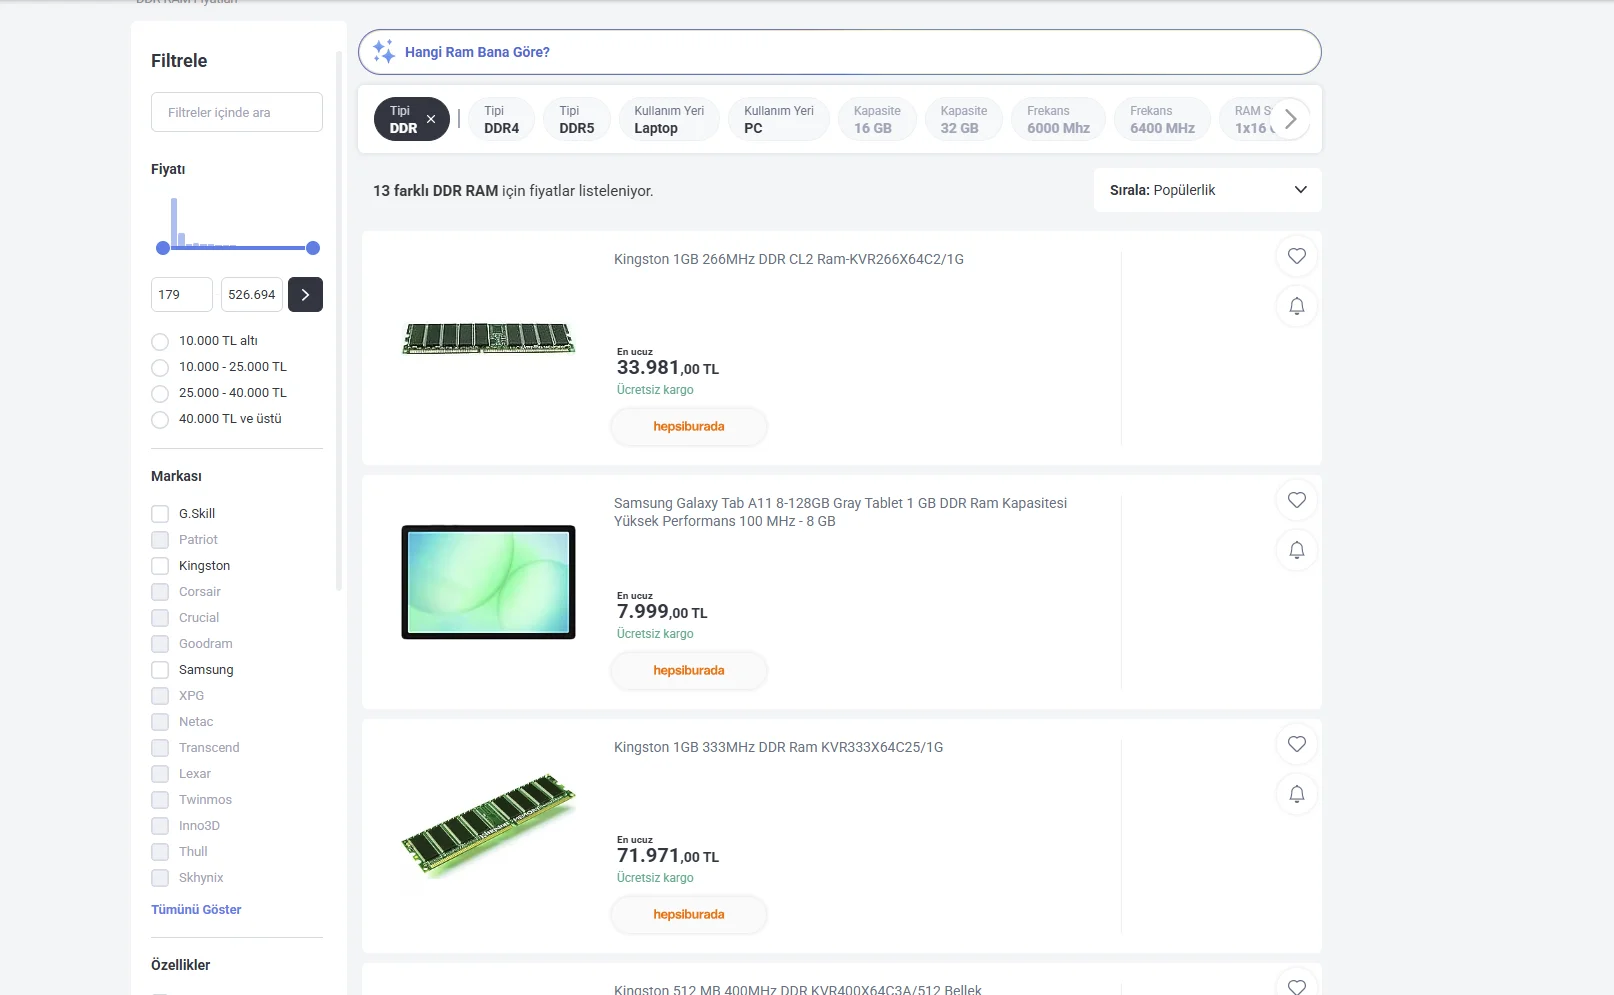Image resolution: width=1614 pixels, height=995 pixels.
Task: Focus the Filtreler içinde ara search field
Action: coord(237,112)
